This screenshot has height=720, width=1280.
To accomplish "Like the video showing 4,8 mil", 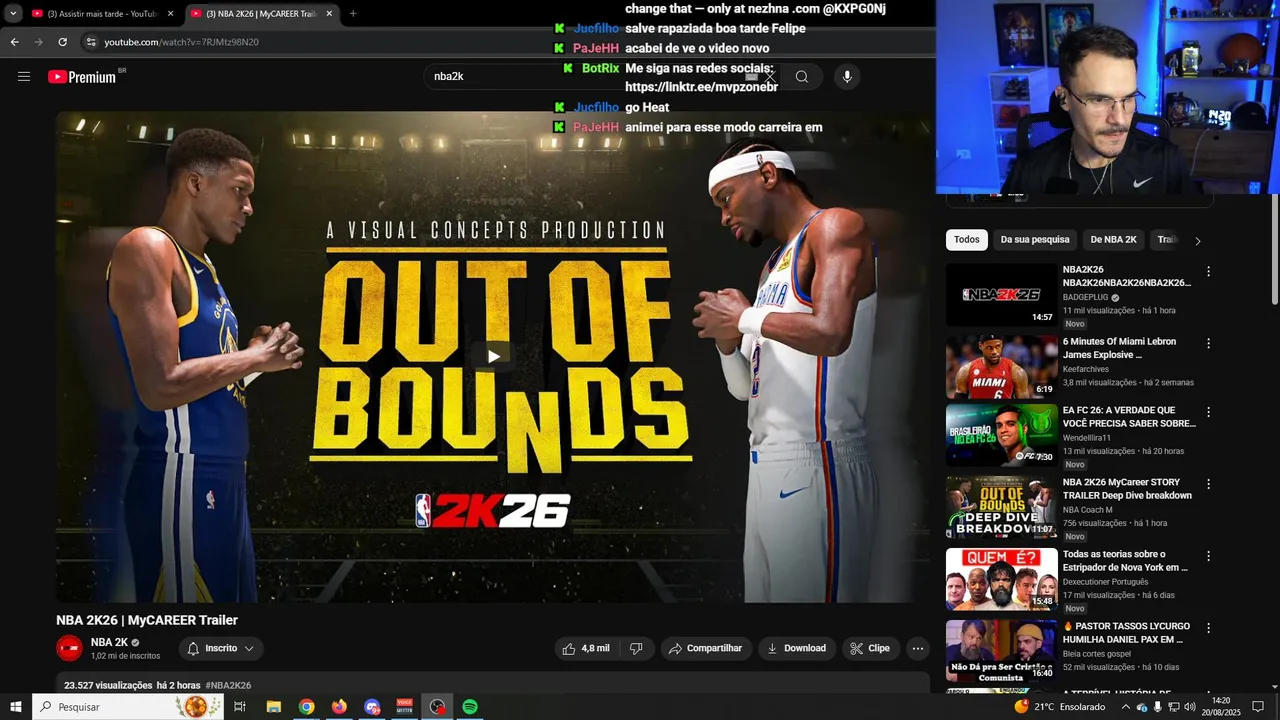I will tap(587, 648).
